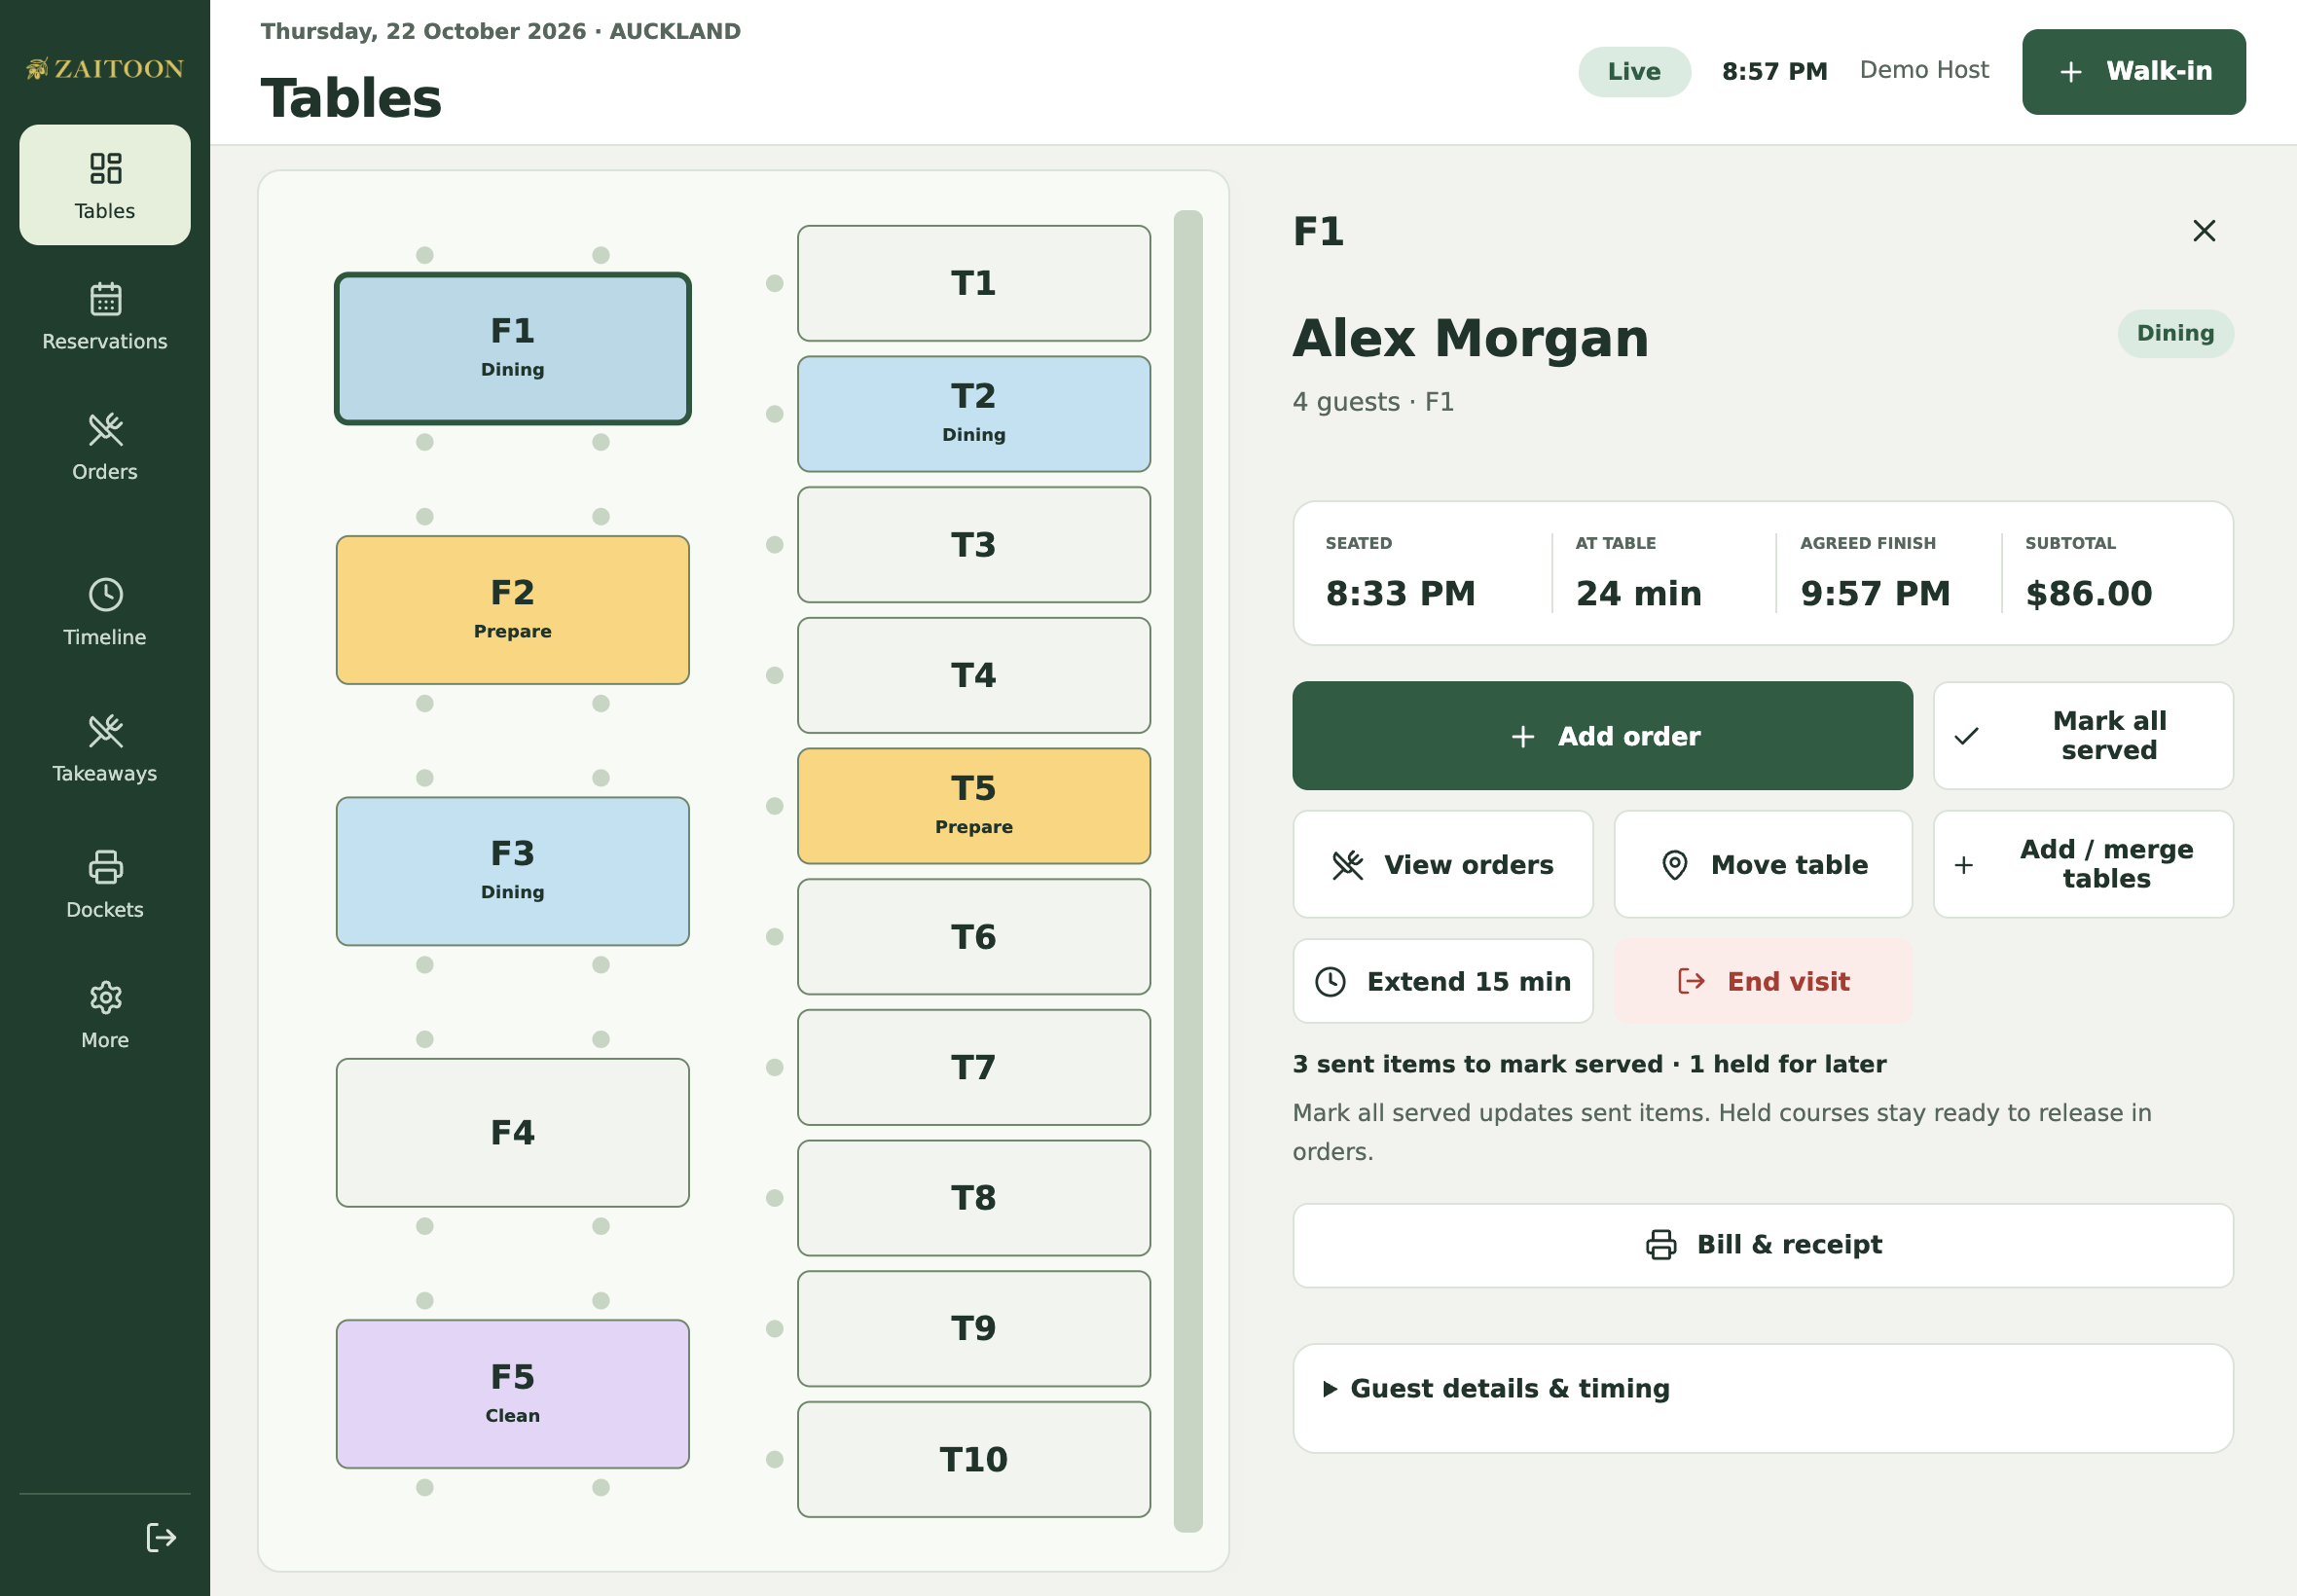Select table T4
Screen dimensions: 2297x1596
(x=973, y=675)
